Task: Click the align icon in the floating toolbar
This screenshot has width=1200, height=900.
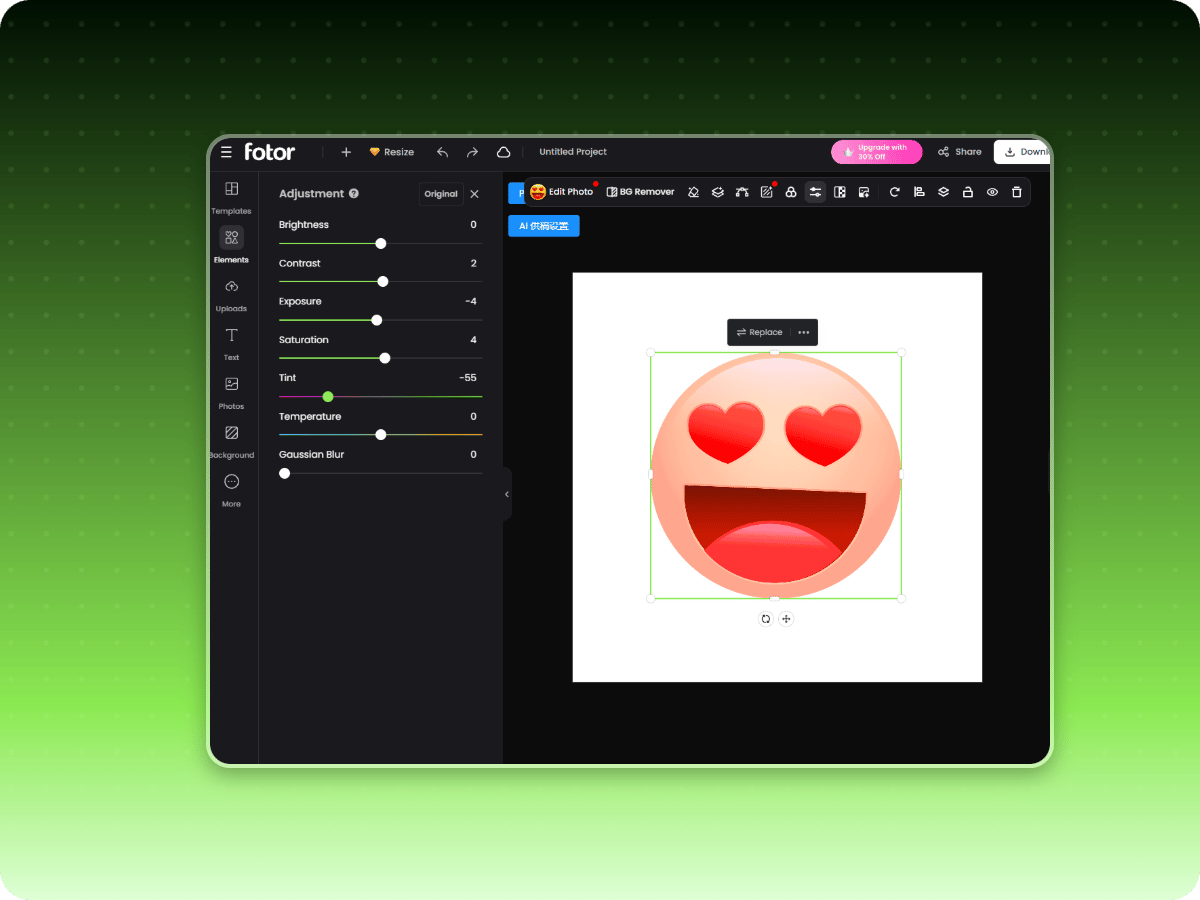Action: pos(919,192)
